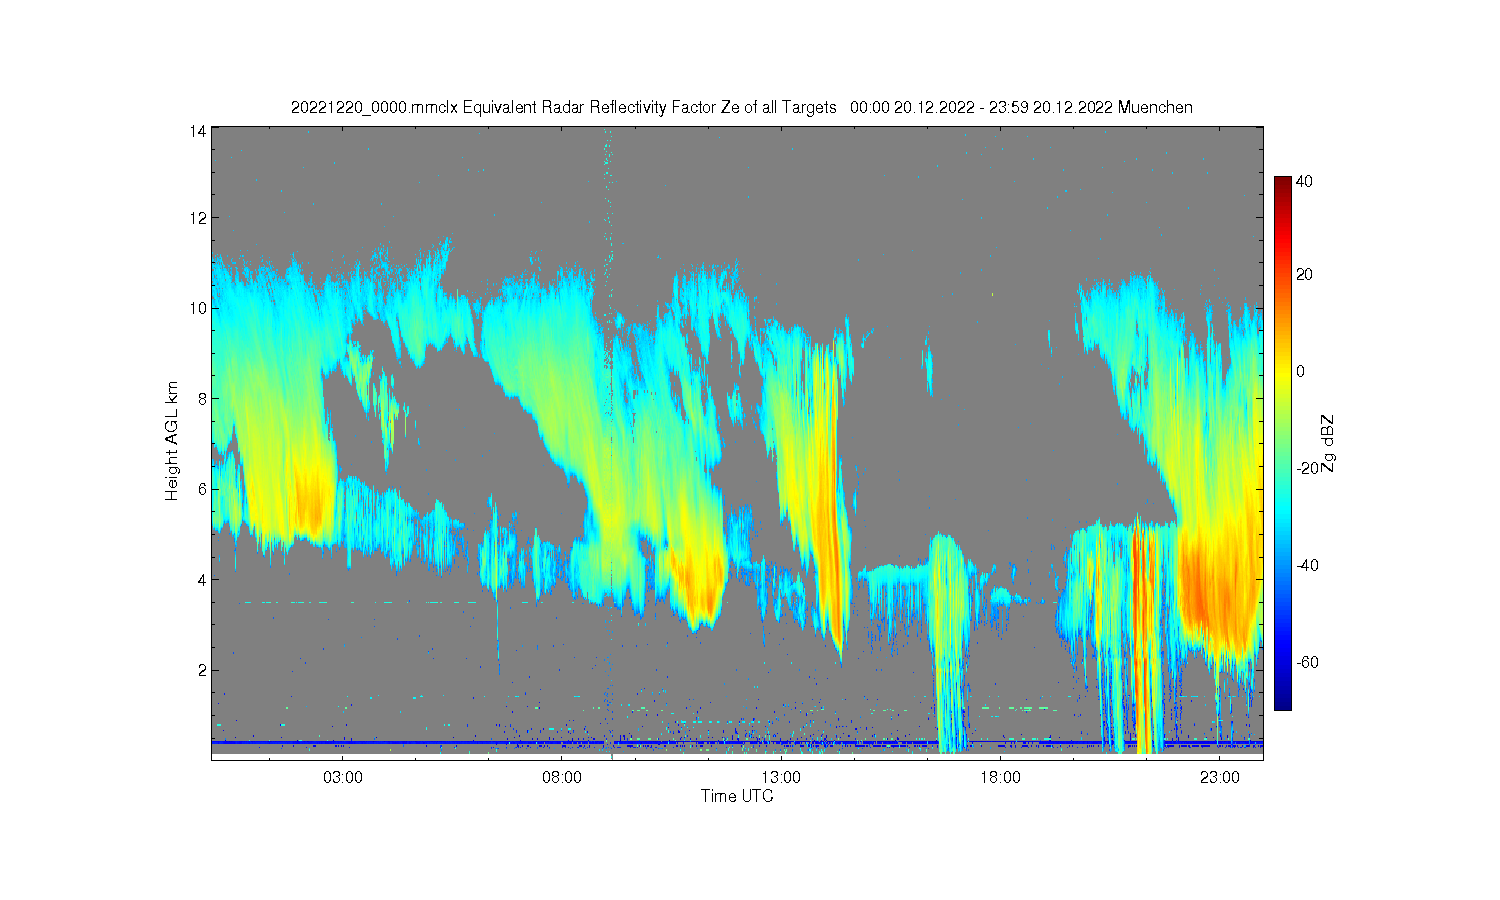Click the colorbar value -60

click(1306, 663)
